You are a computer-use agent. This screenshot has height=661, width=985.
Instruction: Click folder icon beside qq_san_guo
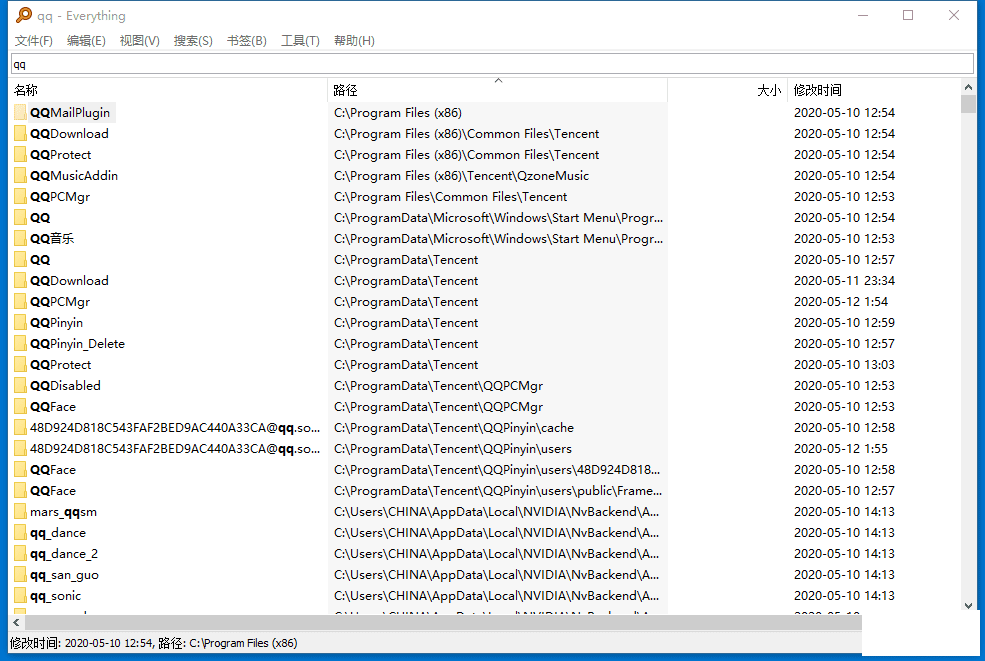click(20, 574)
